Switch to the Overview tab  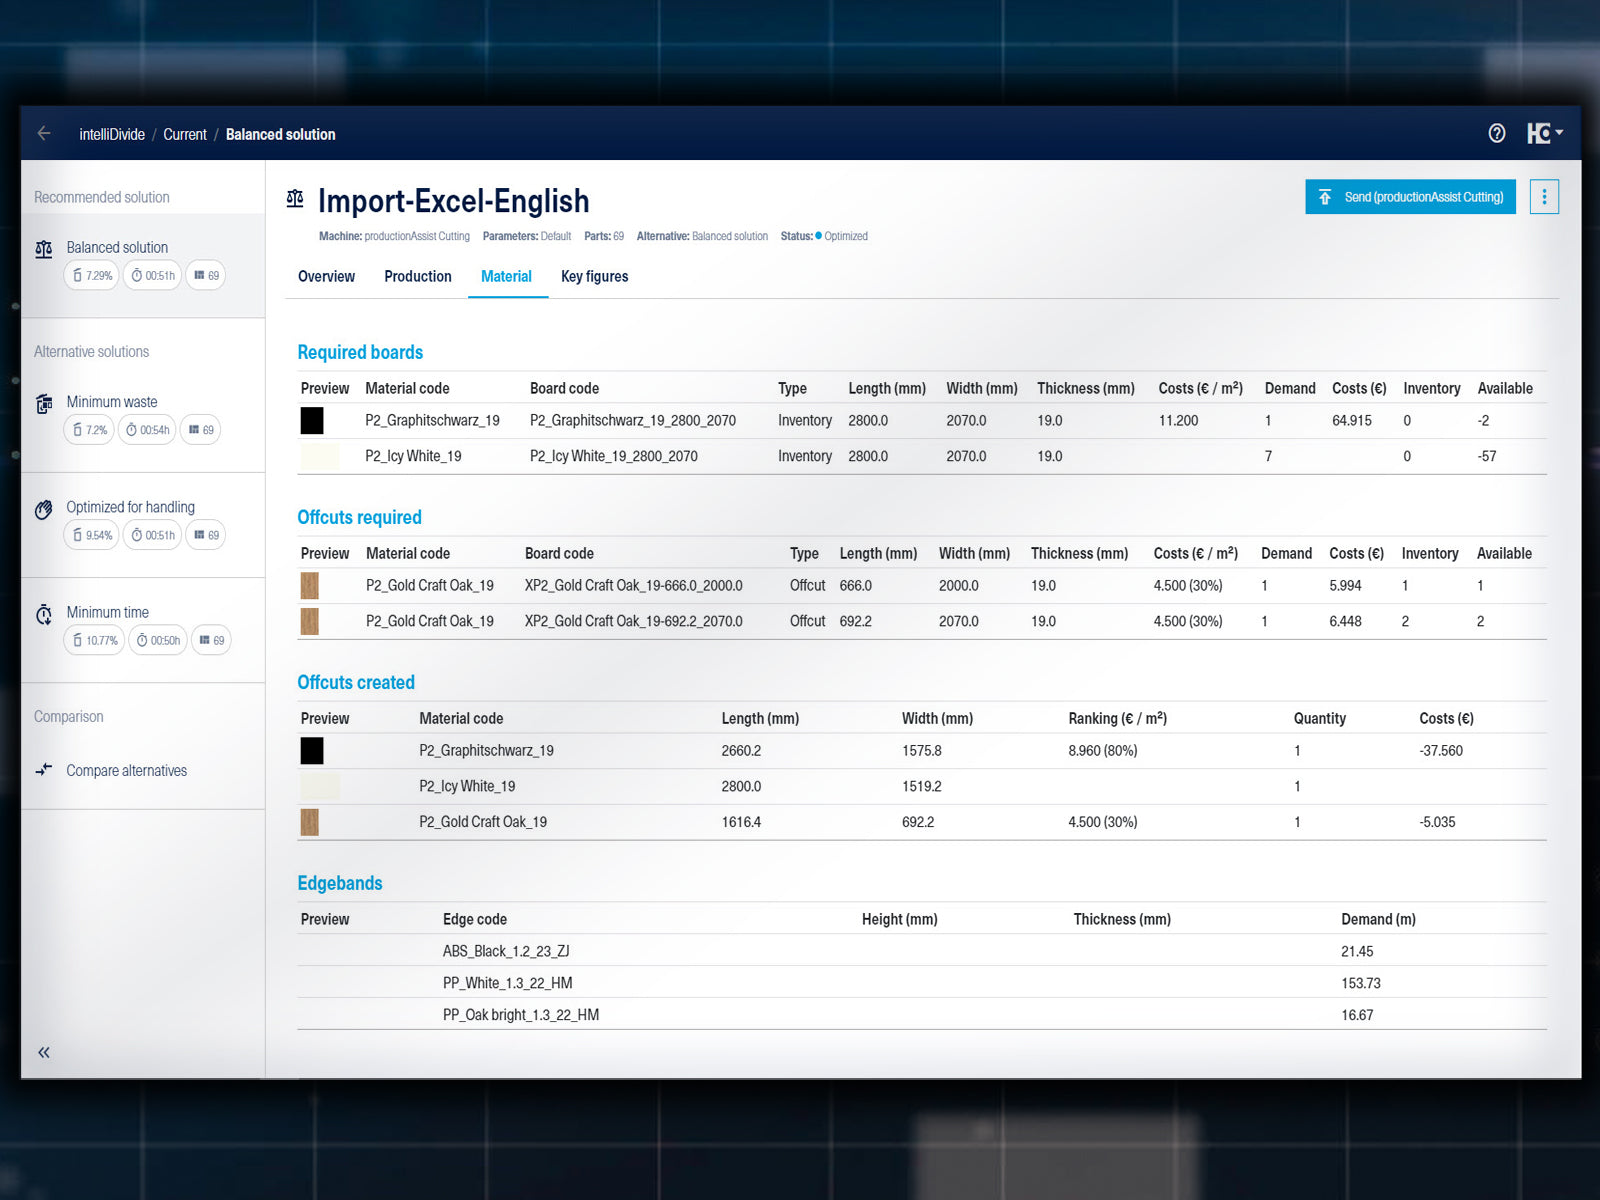click(326, 277)
